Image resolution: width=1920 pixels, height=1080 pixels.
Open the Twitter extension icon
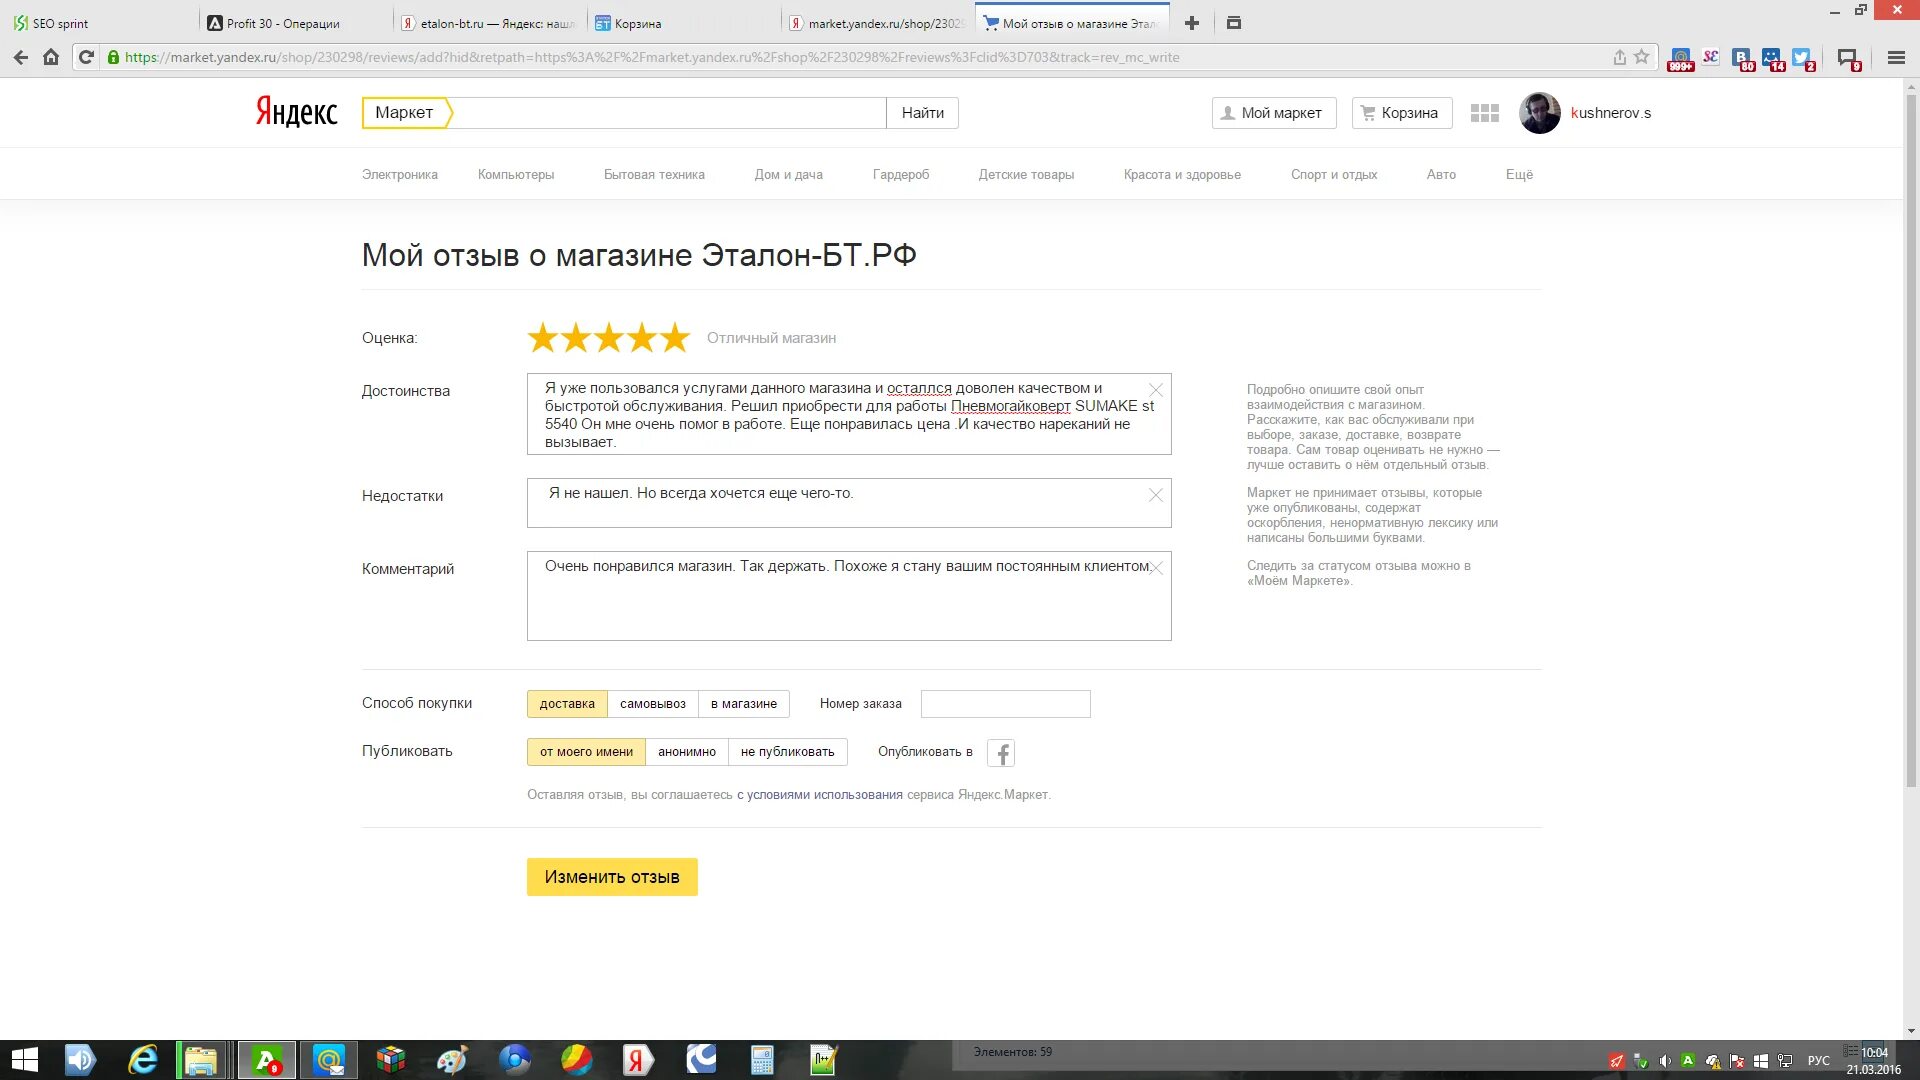1803,59
